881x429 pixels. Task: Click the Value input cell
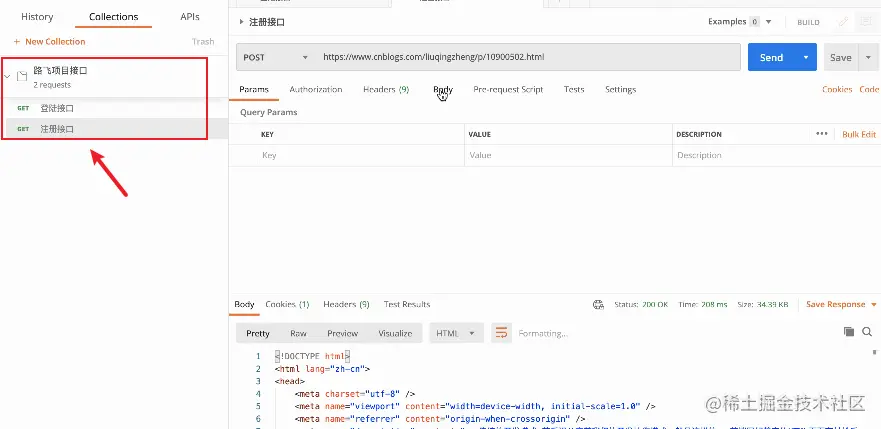click(x=568, y=155)
